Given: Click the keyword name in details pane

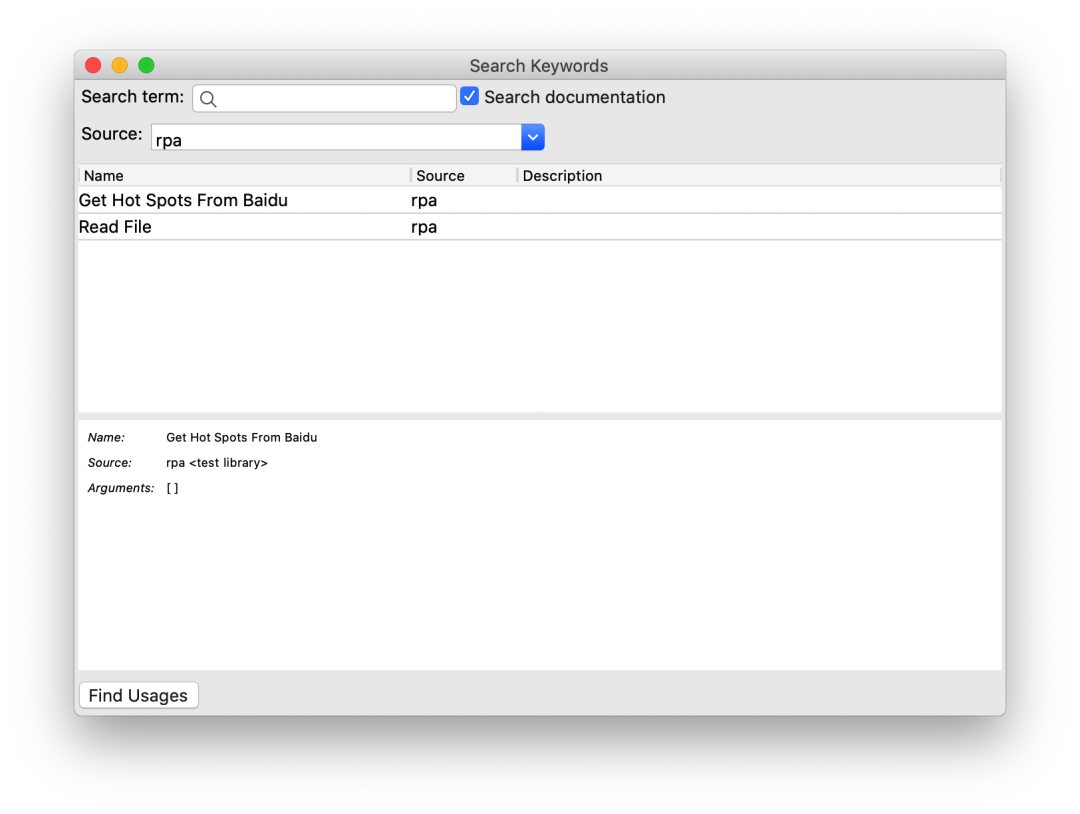Looking at the screenshot, I should 242,437.
